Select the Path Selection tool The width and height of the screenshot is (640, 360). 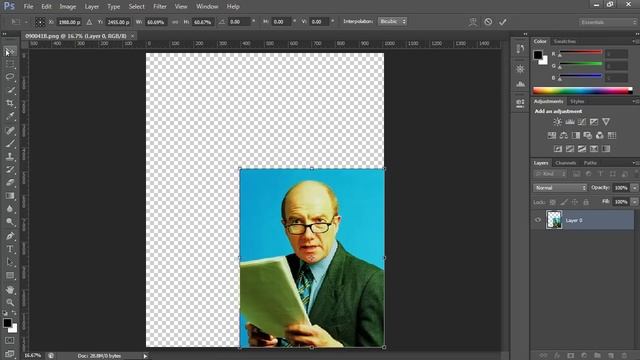(x=10, y=262)
